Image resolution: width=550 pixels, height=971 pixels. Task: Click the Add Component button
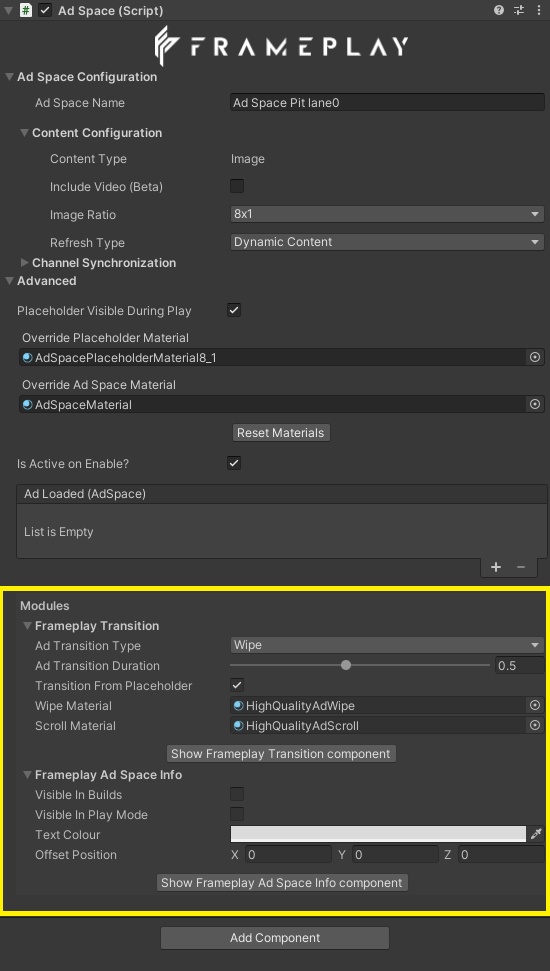pyautogui.click(x=275, y=938)
